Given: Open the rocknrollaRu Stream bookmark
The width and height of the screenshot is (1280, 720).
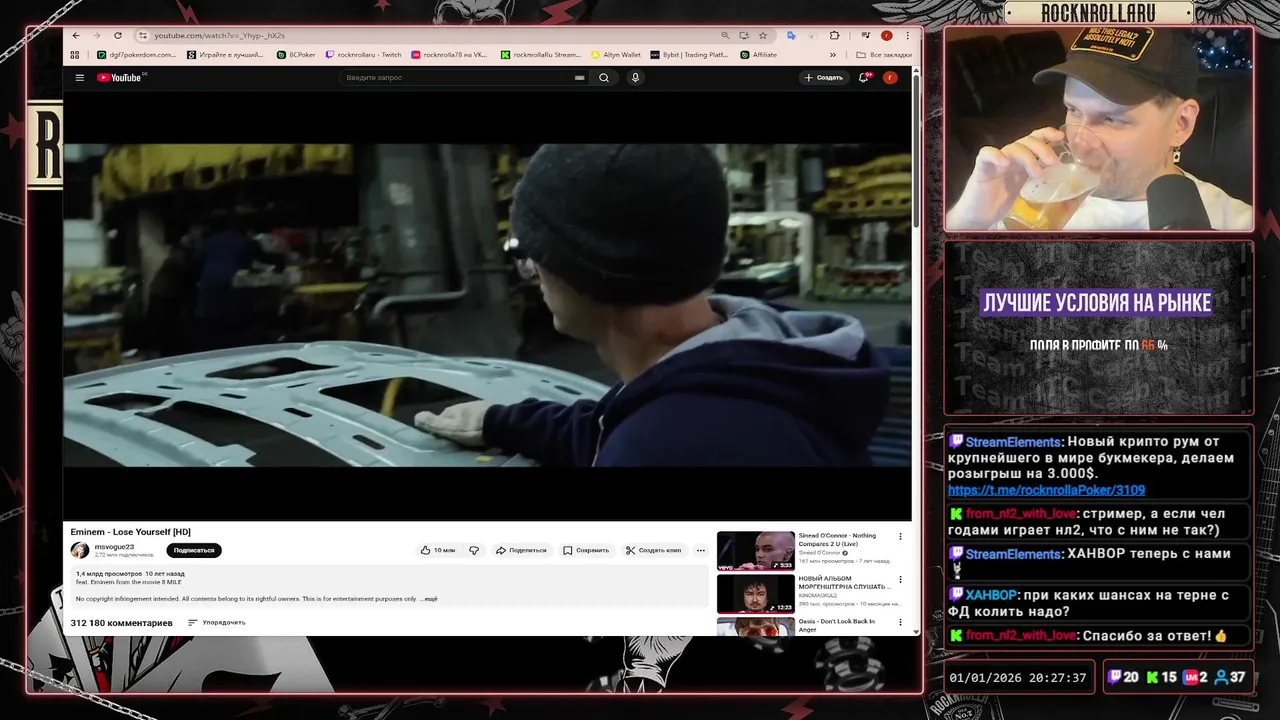Looking at the screenshot, I should (541, 55).
